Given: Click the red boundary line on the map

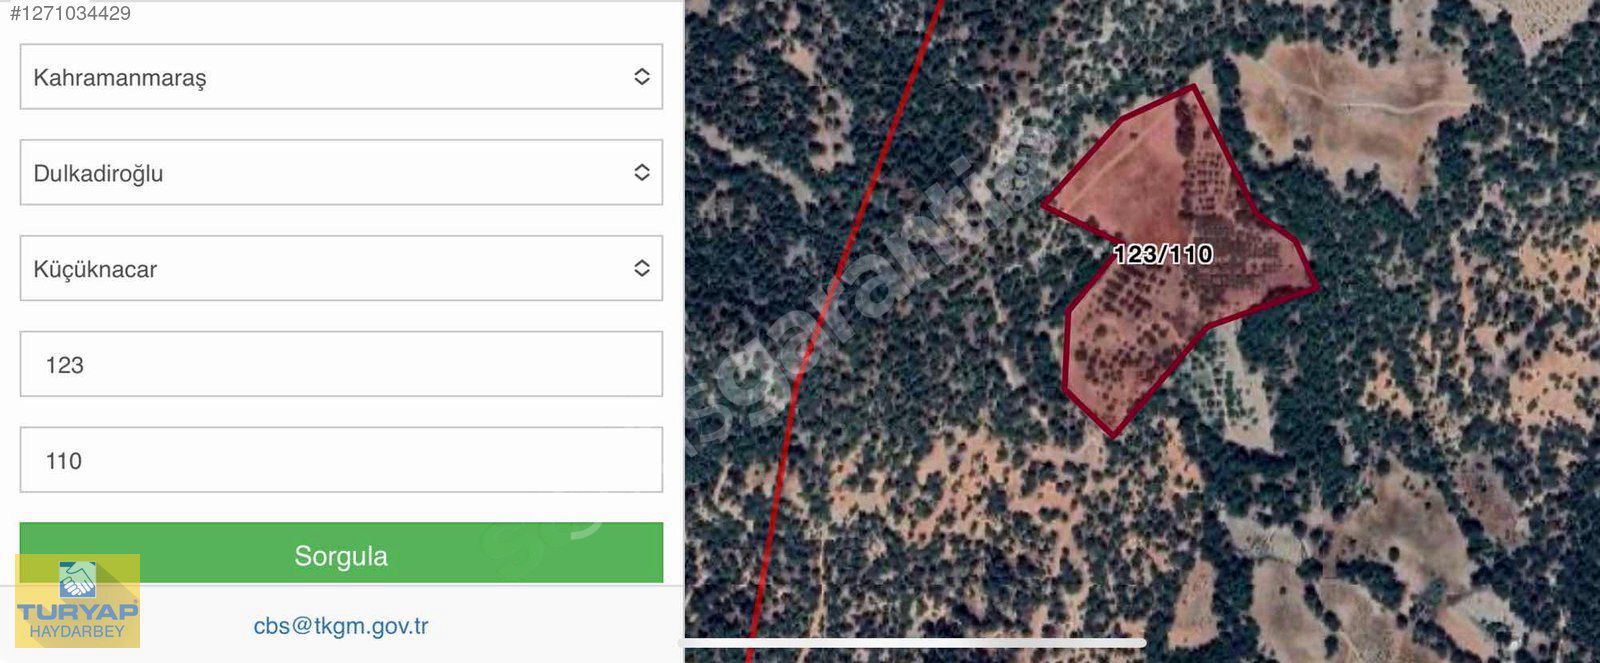Looking at the screenshot, I should (850, 280).
